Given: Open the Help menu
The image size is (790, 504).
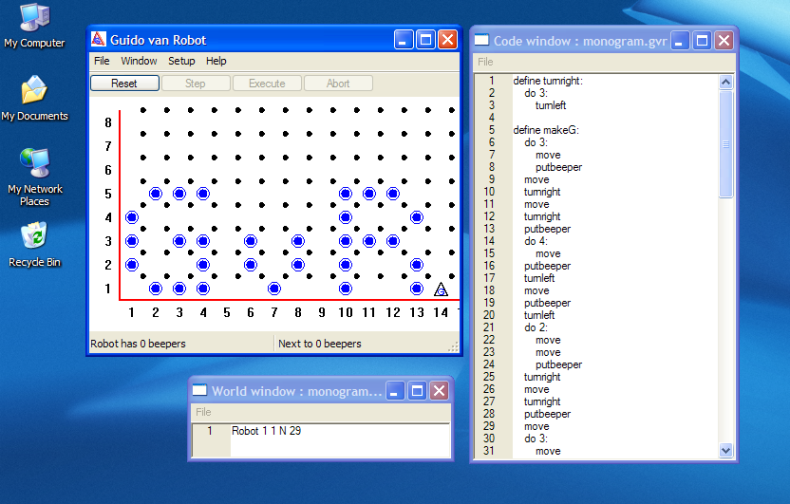Looking at the screenshot, I should 216,61.
